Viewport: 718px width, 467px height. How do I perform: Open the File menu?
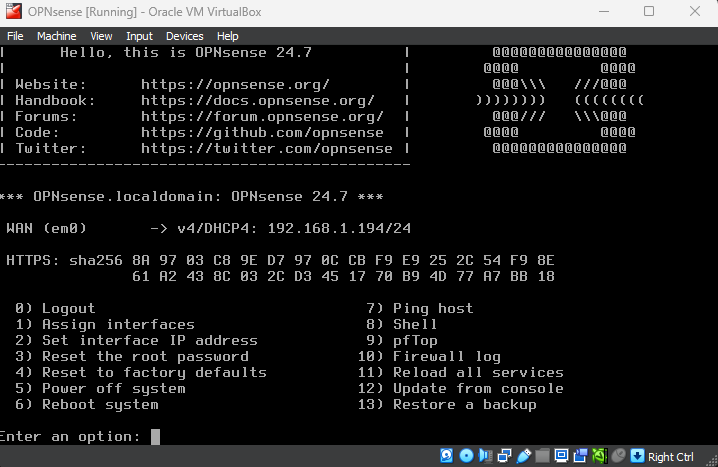(15, 36)
